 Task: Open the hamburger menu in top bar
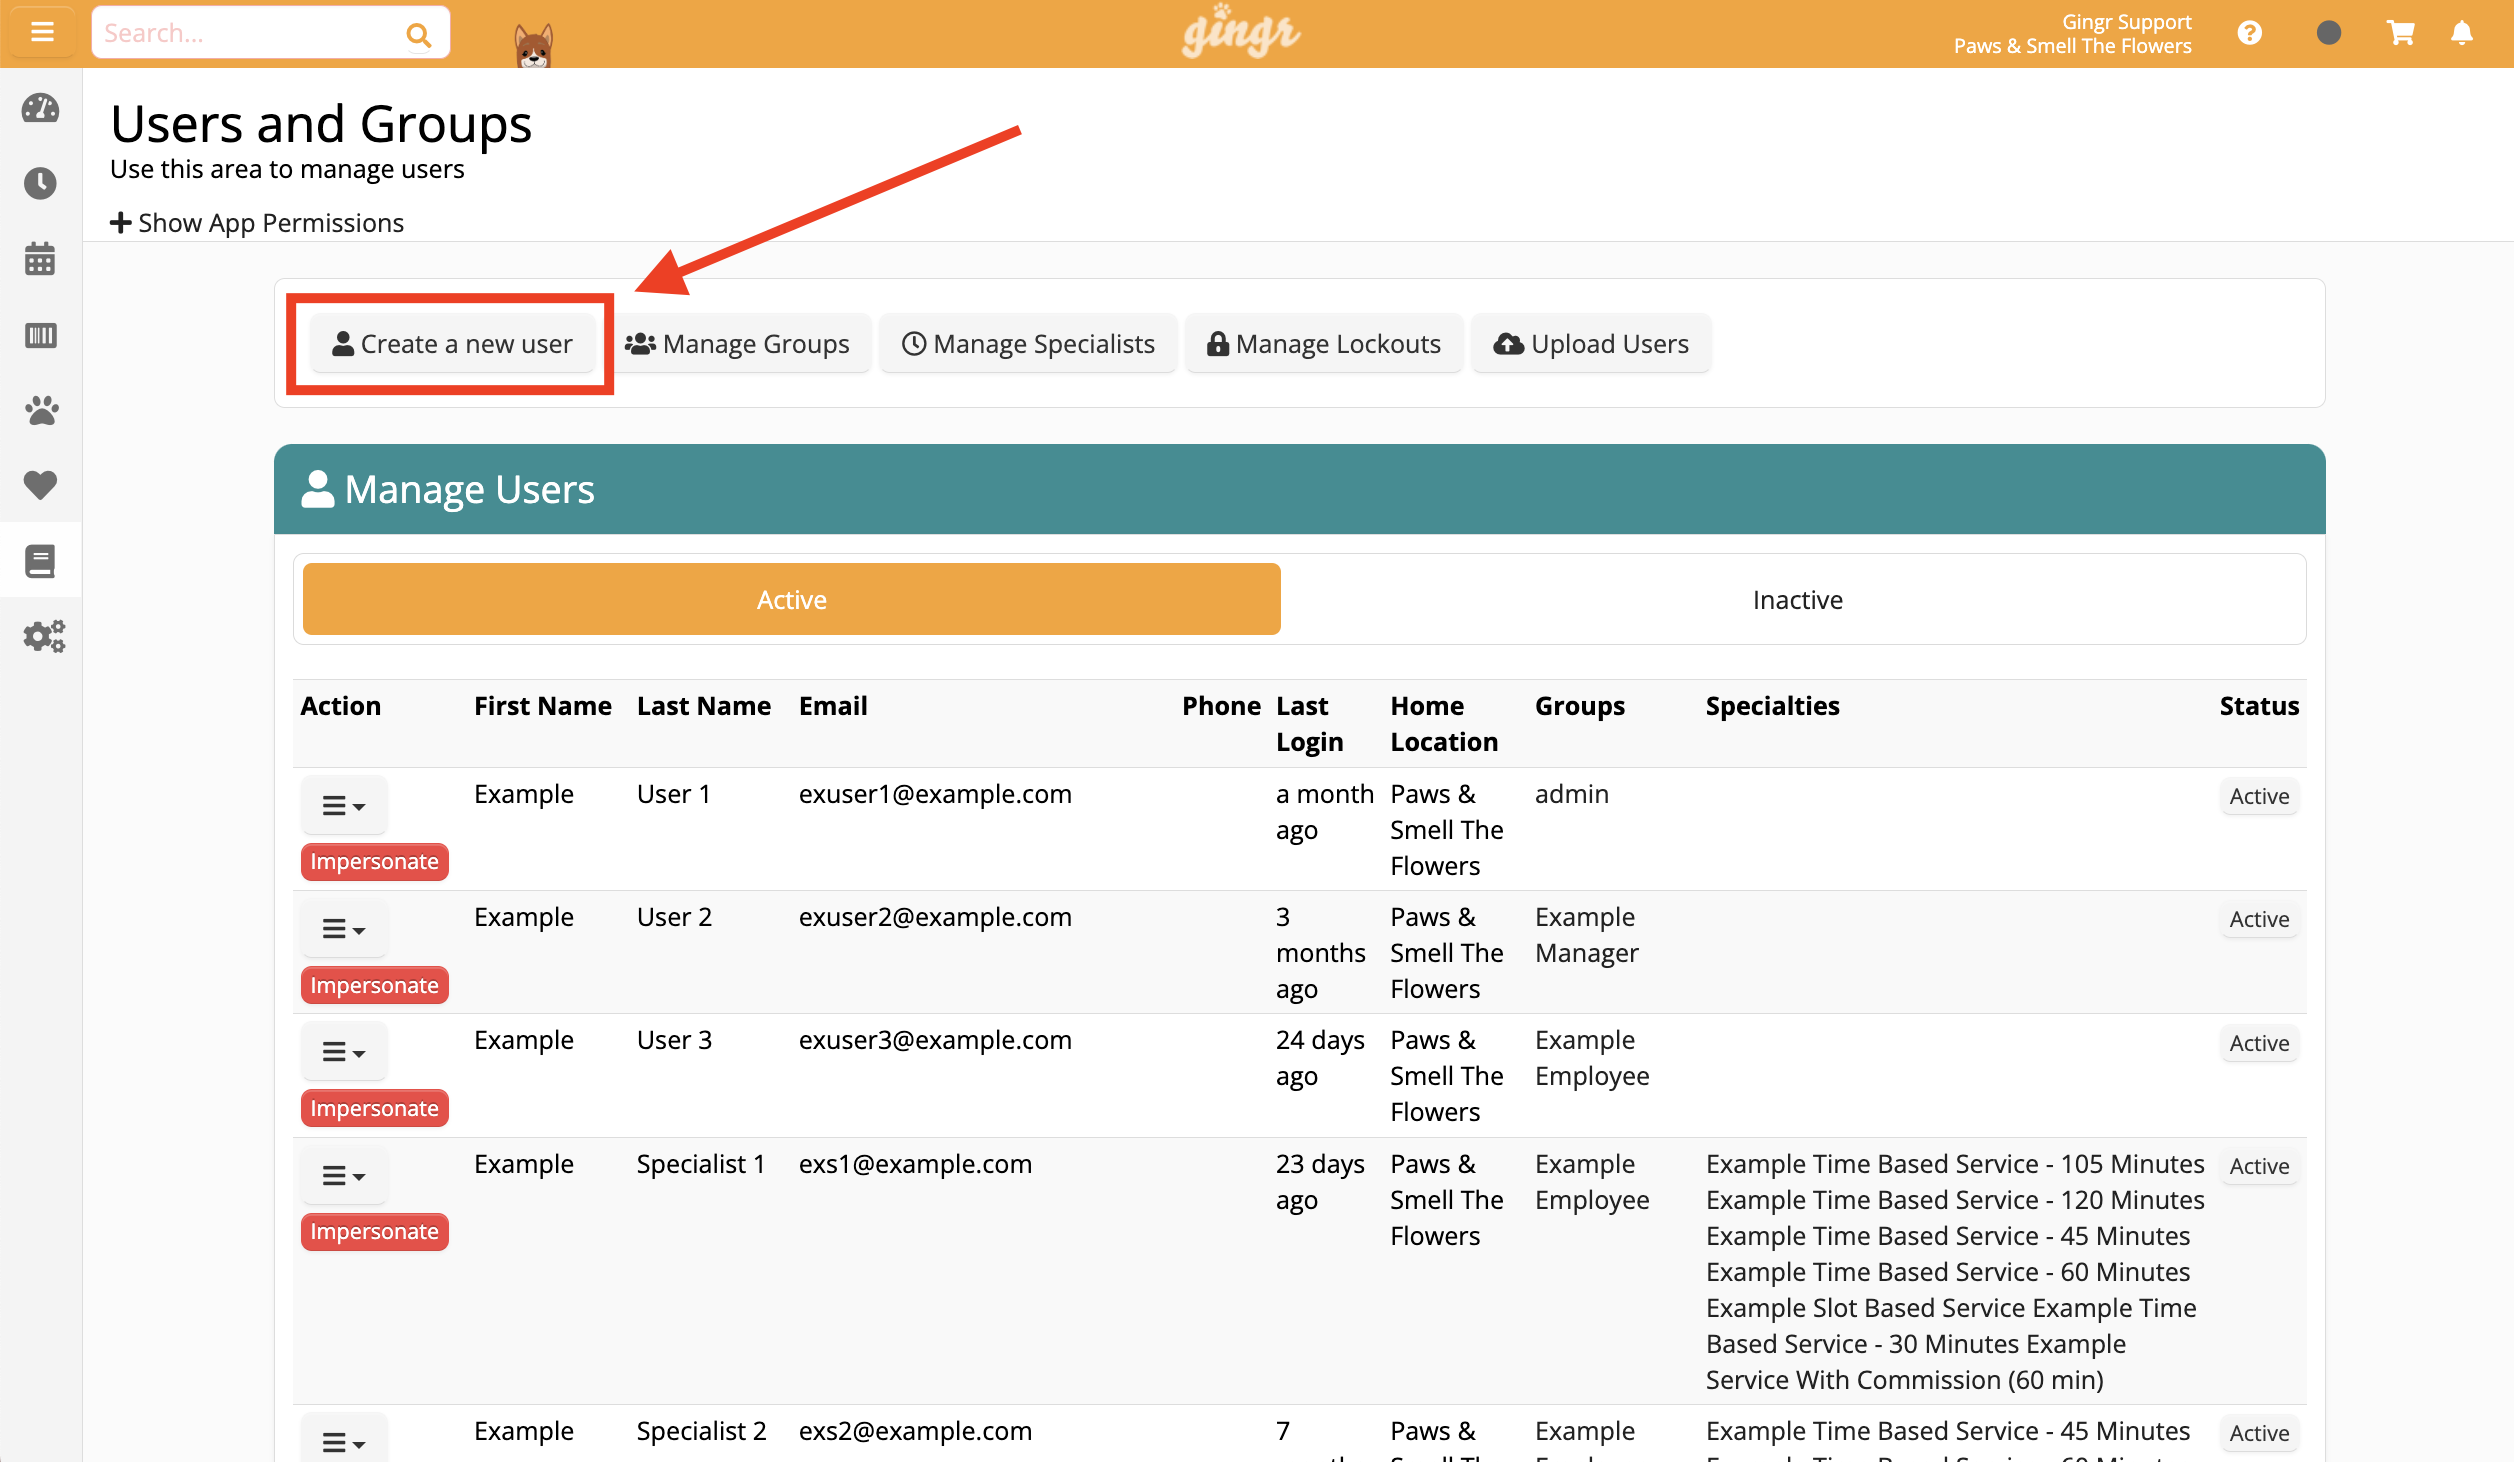pyautogui.click(x=42, y=32)
